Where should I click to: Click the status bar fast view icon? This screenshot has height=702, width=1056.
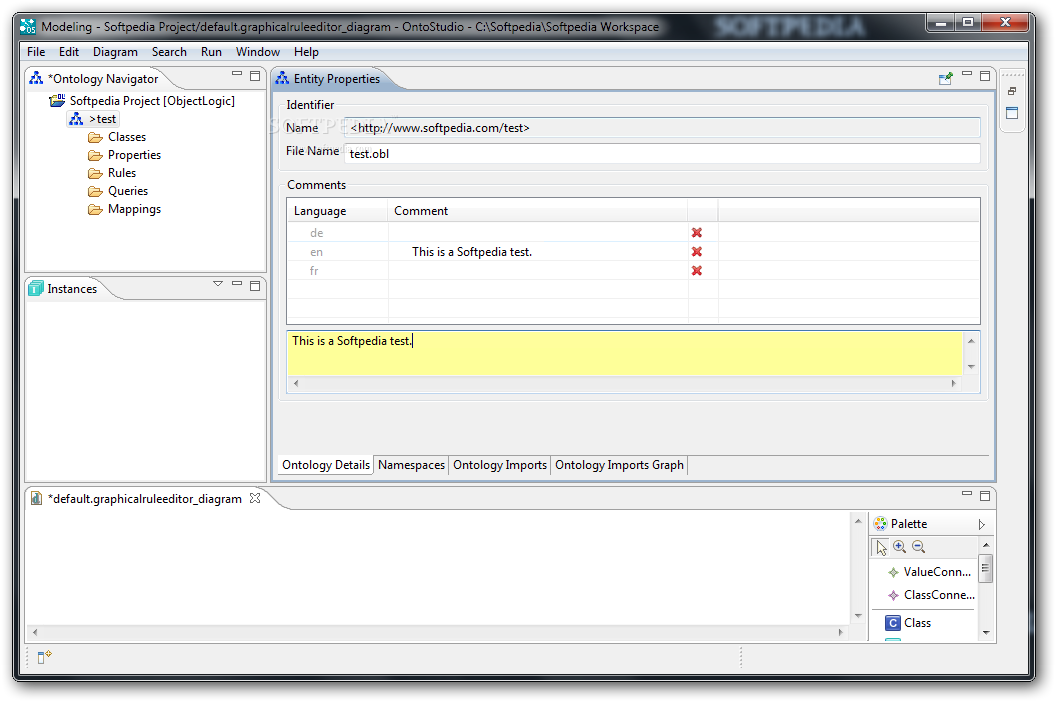click(x=44, y=657)
